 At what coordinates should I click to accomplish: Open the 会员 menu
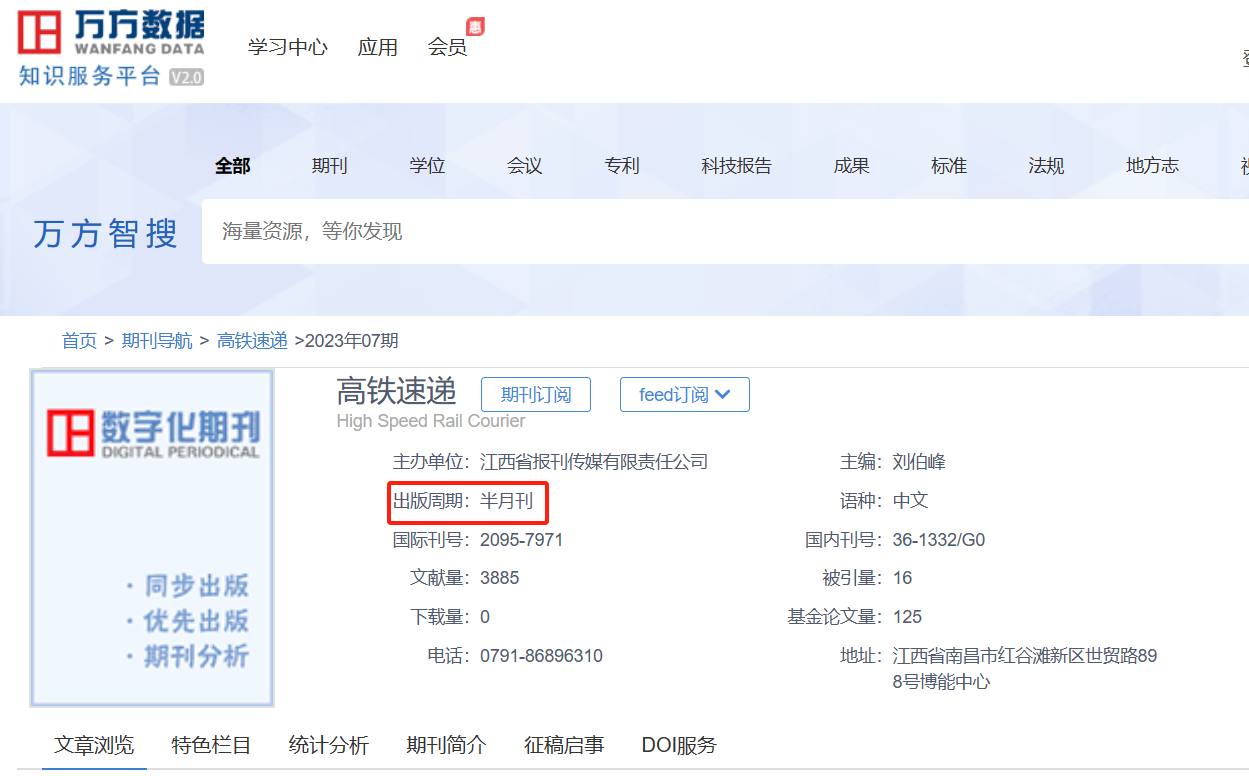click(447, 47)
